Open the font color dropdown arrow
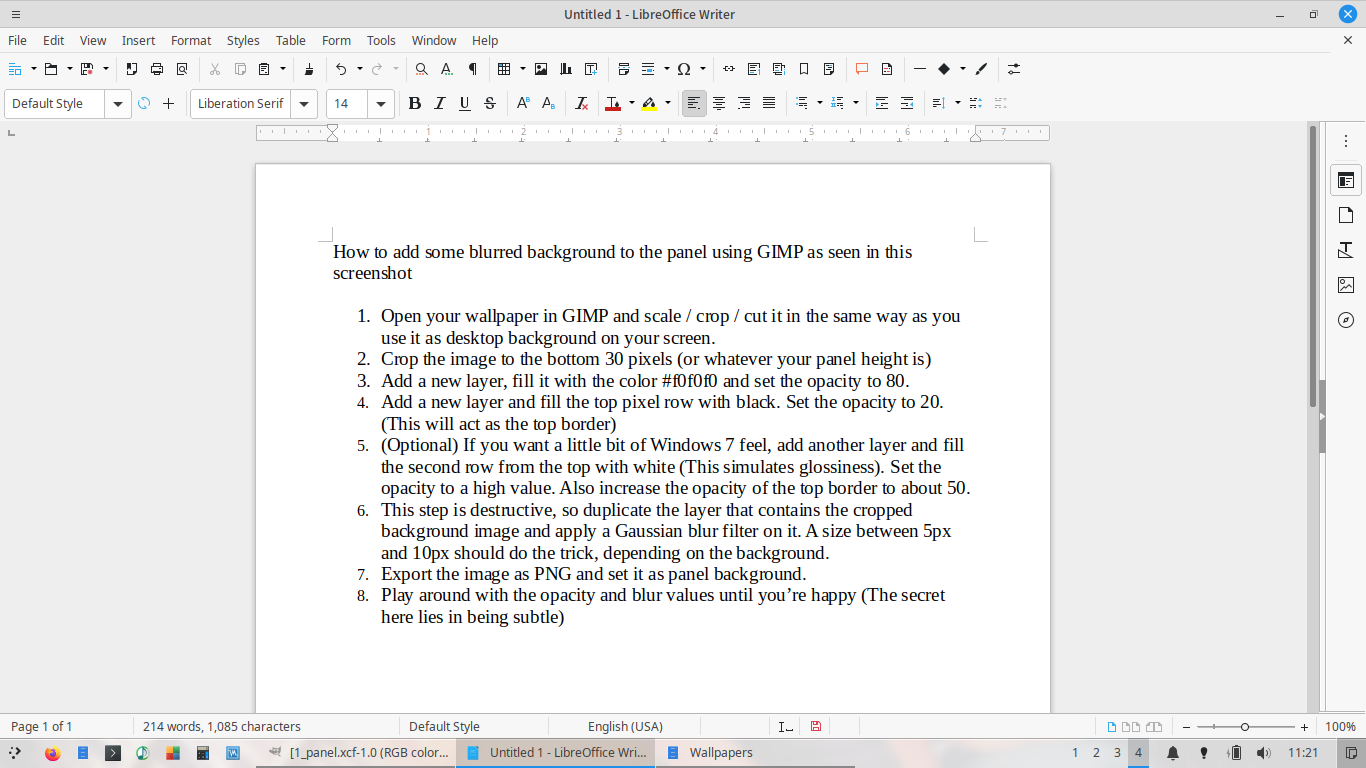1366x768 pixels. [x=631, y=103]
